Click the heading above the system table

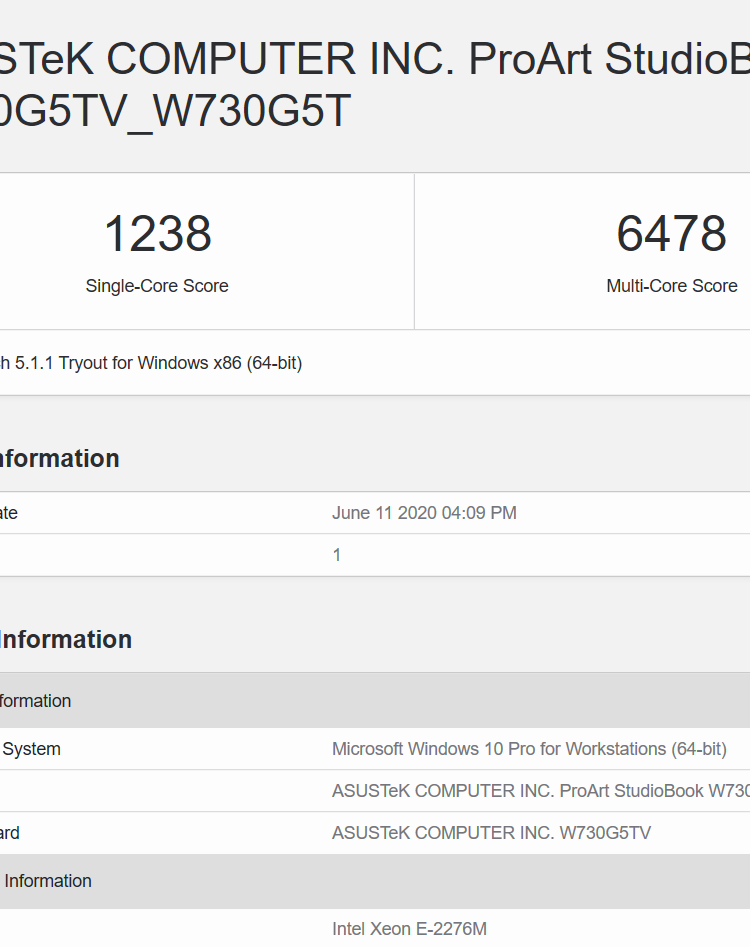tap(65, 640)
